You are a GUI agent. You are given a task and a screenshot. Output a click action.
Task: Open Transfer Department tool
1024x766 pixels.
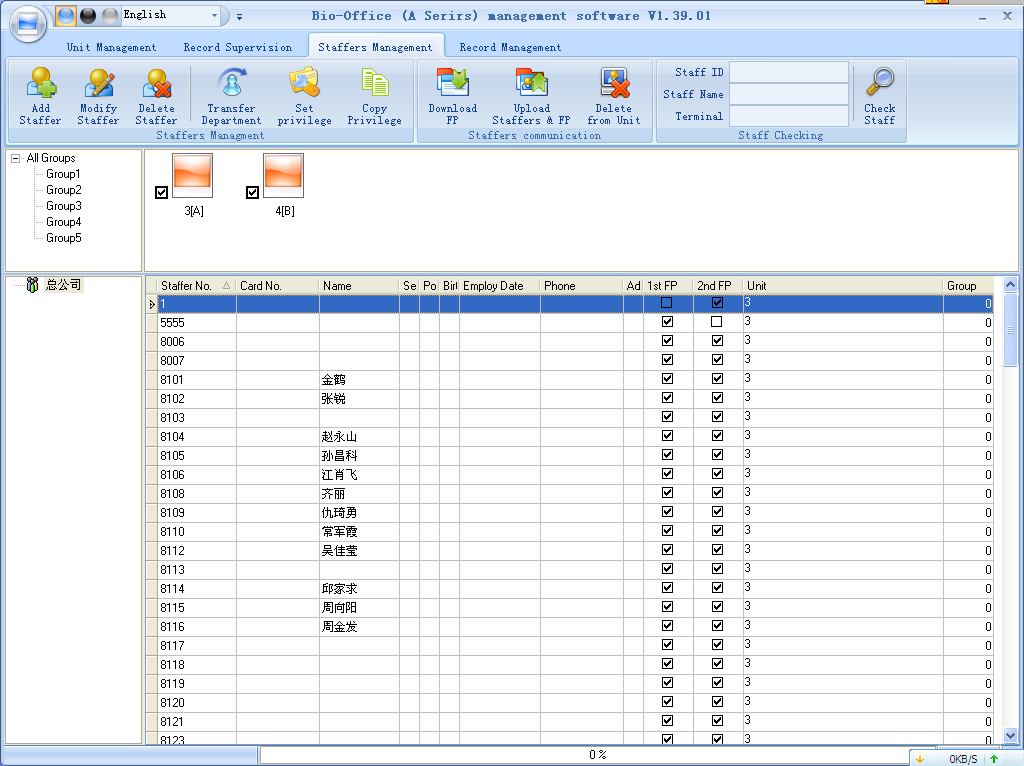coord(231,86)
